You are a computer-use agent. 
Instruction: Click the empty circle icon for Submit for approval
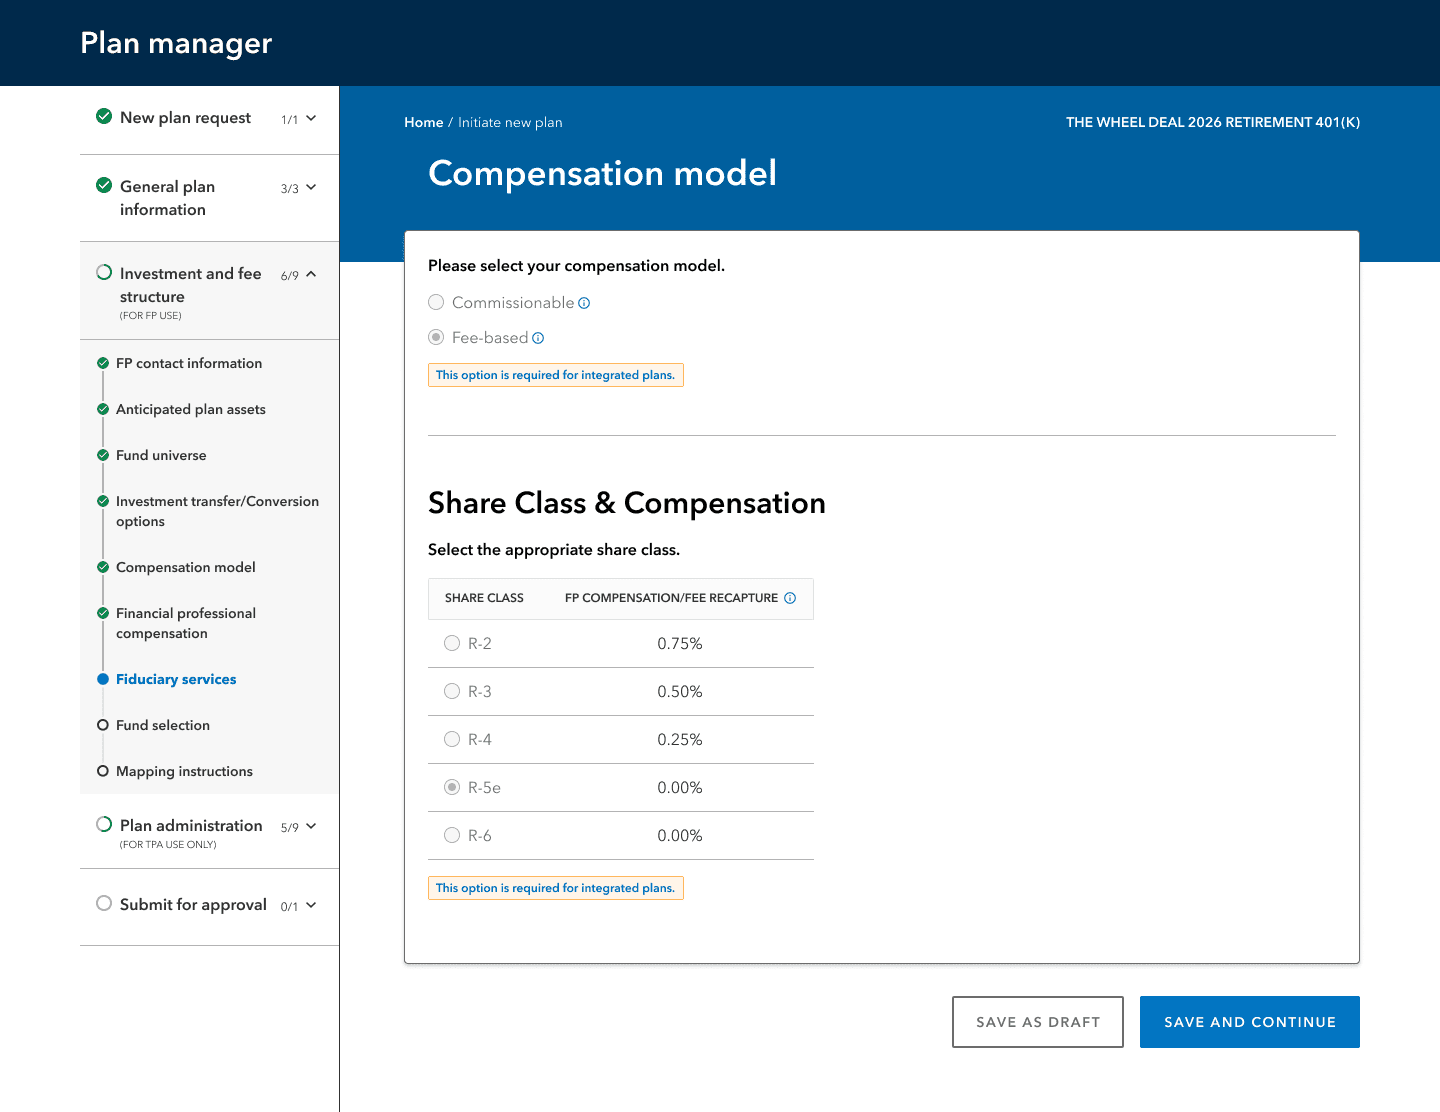coord(104,903)
